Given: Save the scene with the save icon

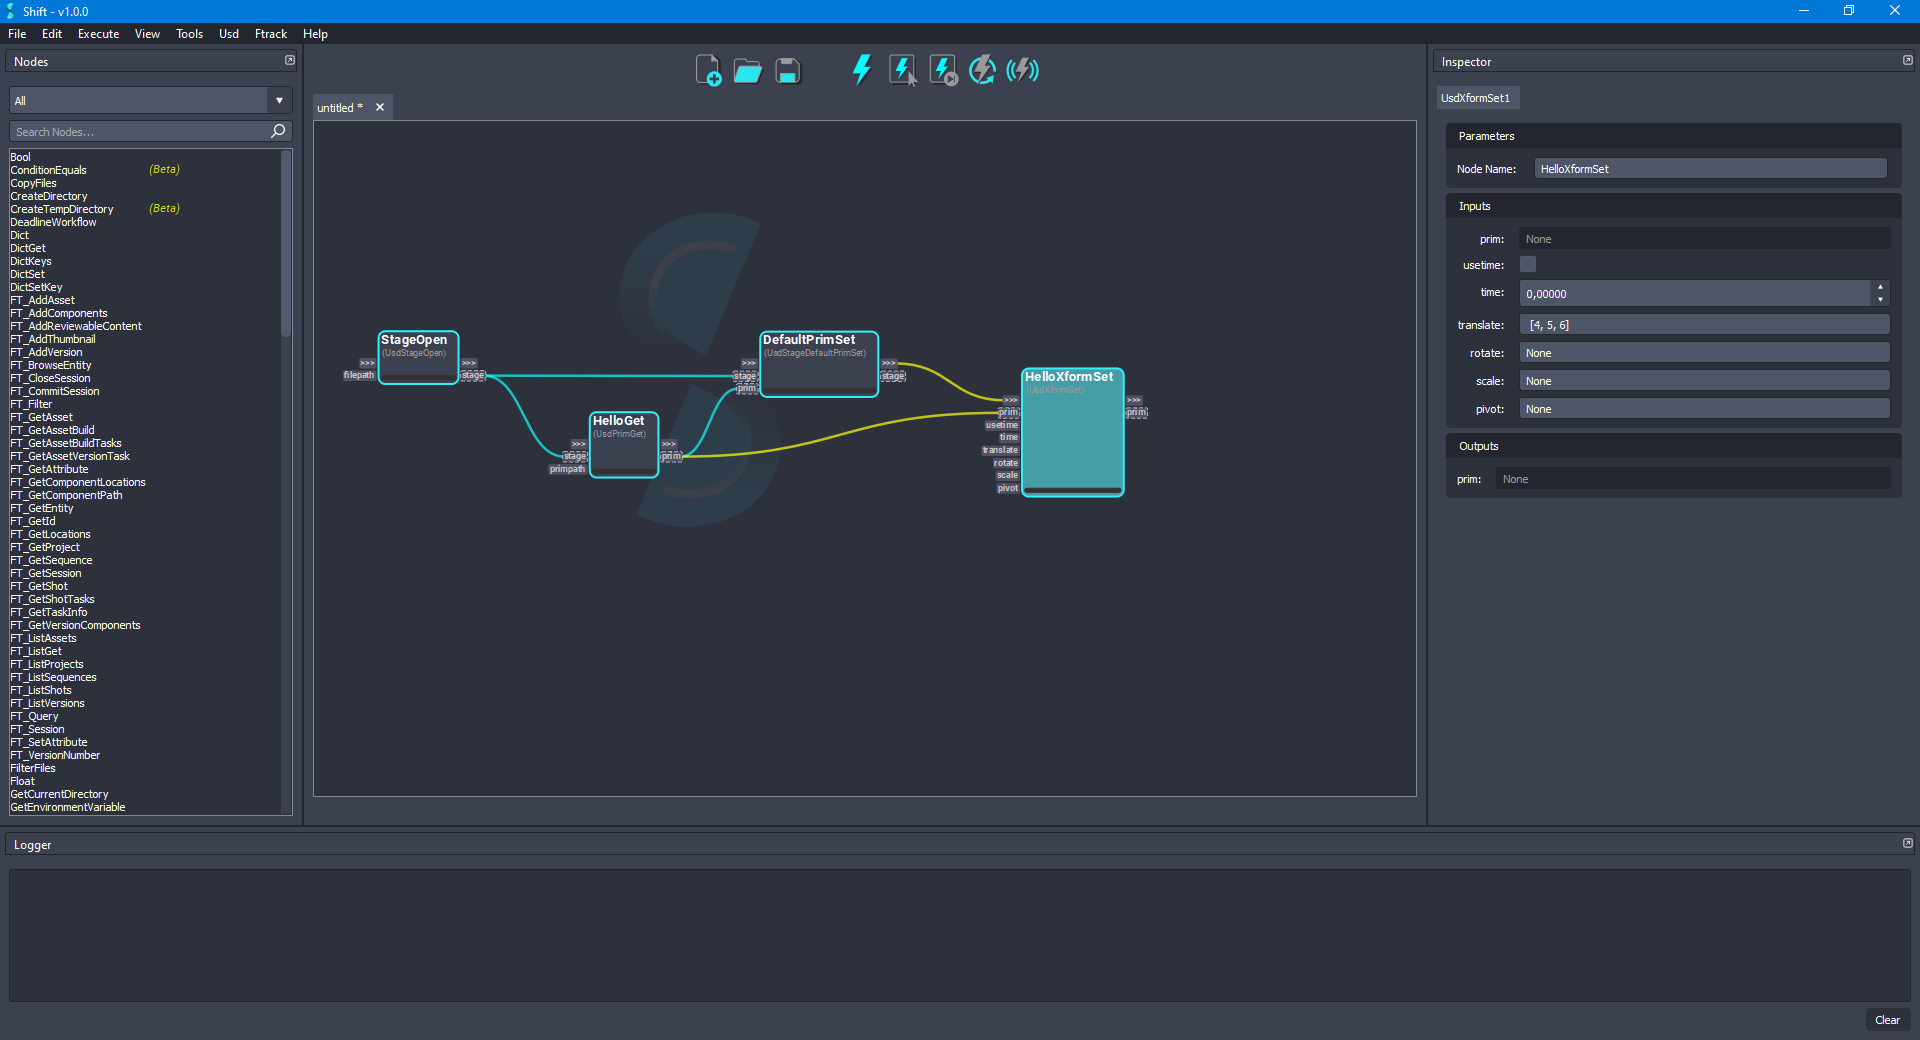Looking at the screenshot, I should click(x=788, y=70).
